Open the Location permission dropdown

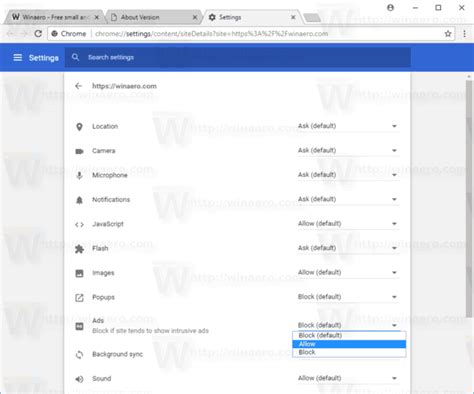pyautogui.click(x=348, y=126)
